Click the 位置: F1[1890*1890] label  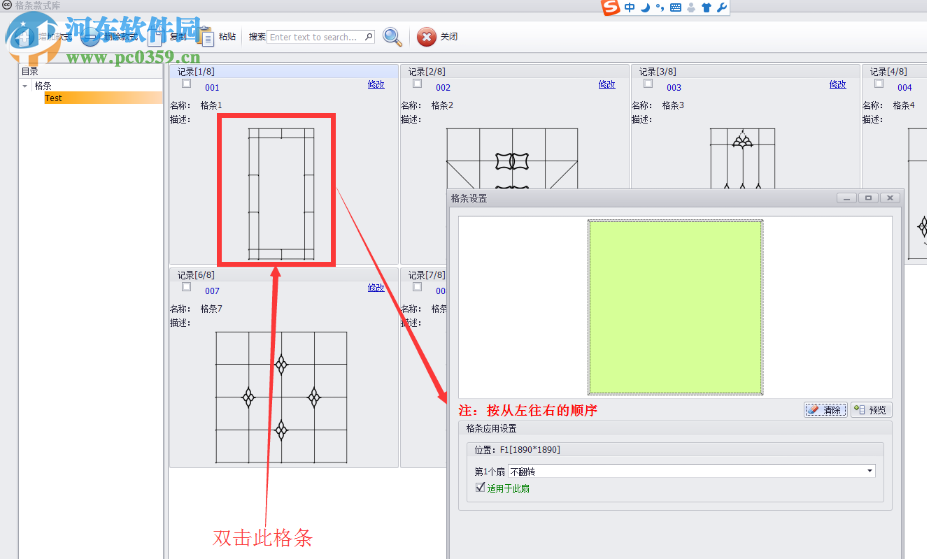517,450
